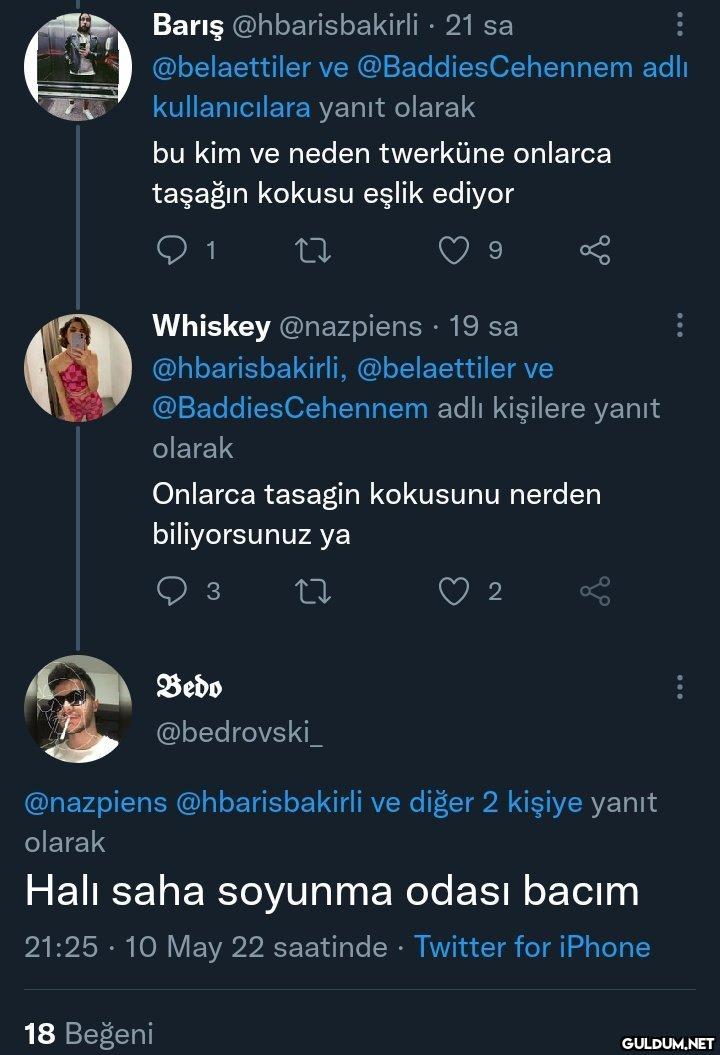Open more options on Barış's tweet
720x1055 pixels.
(x=680, y=25)
